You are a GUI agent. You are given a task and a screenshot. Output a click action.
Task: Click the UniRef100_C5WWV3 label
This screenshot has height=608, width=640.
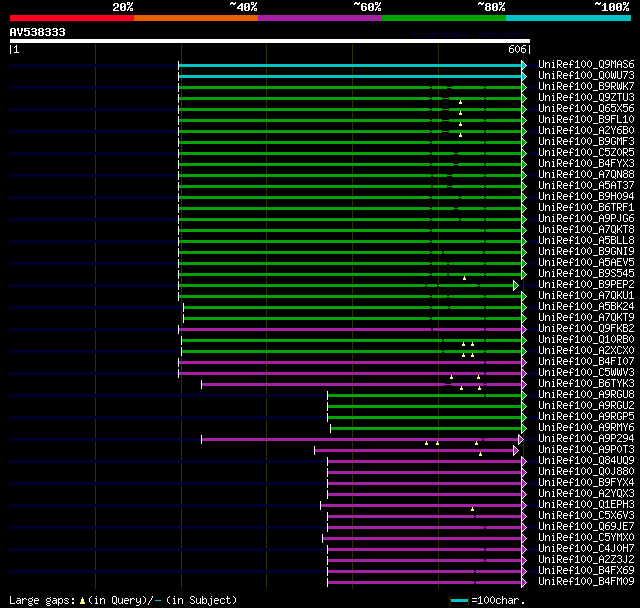point(586,373)
